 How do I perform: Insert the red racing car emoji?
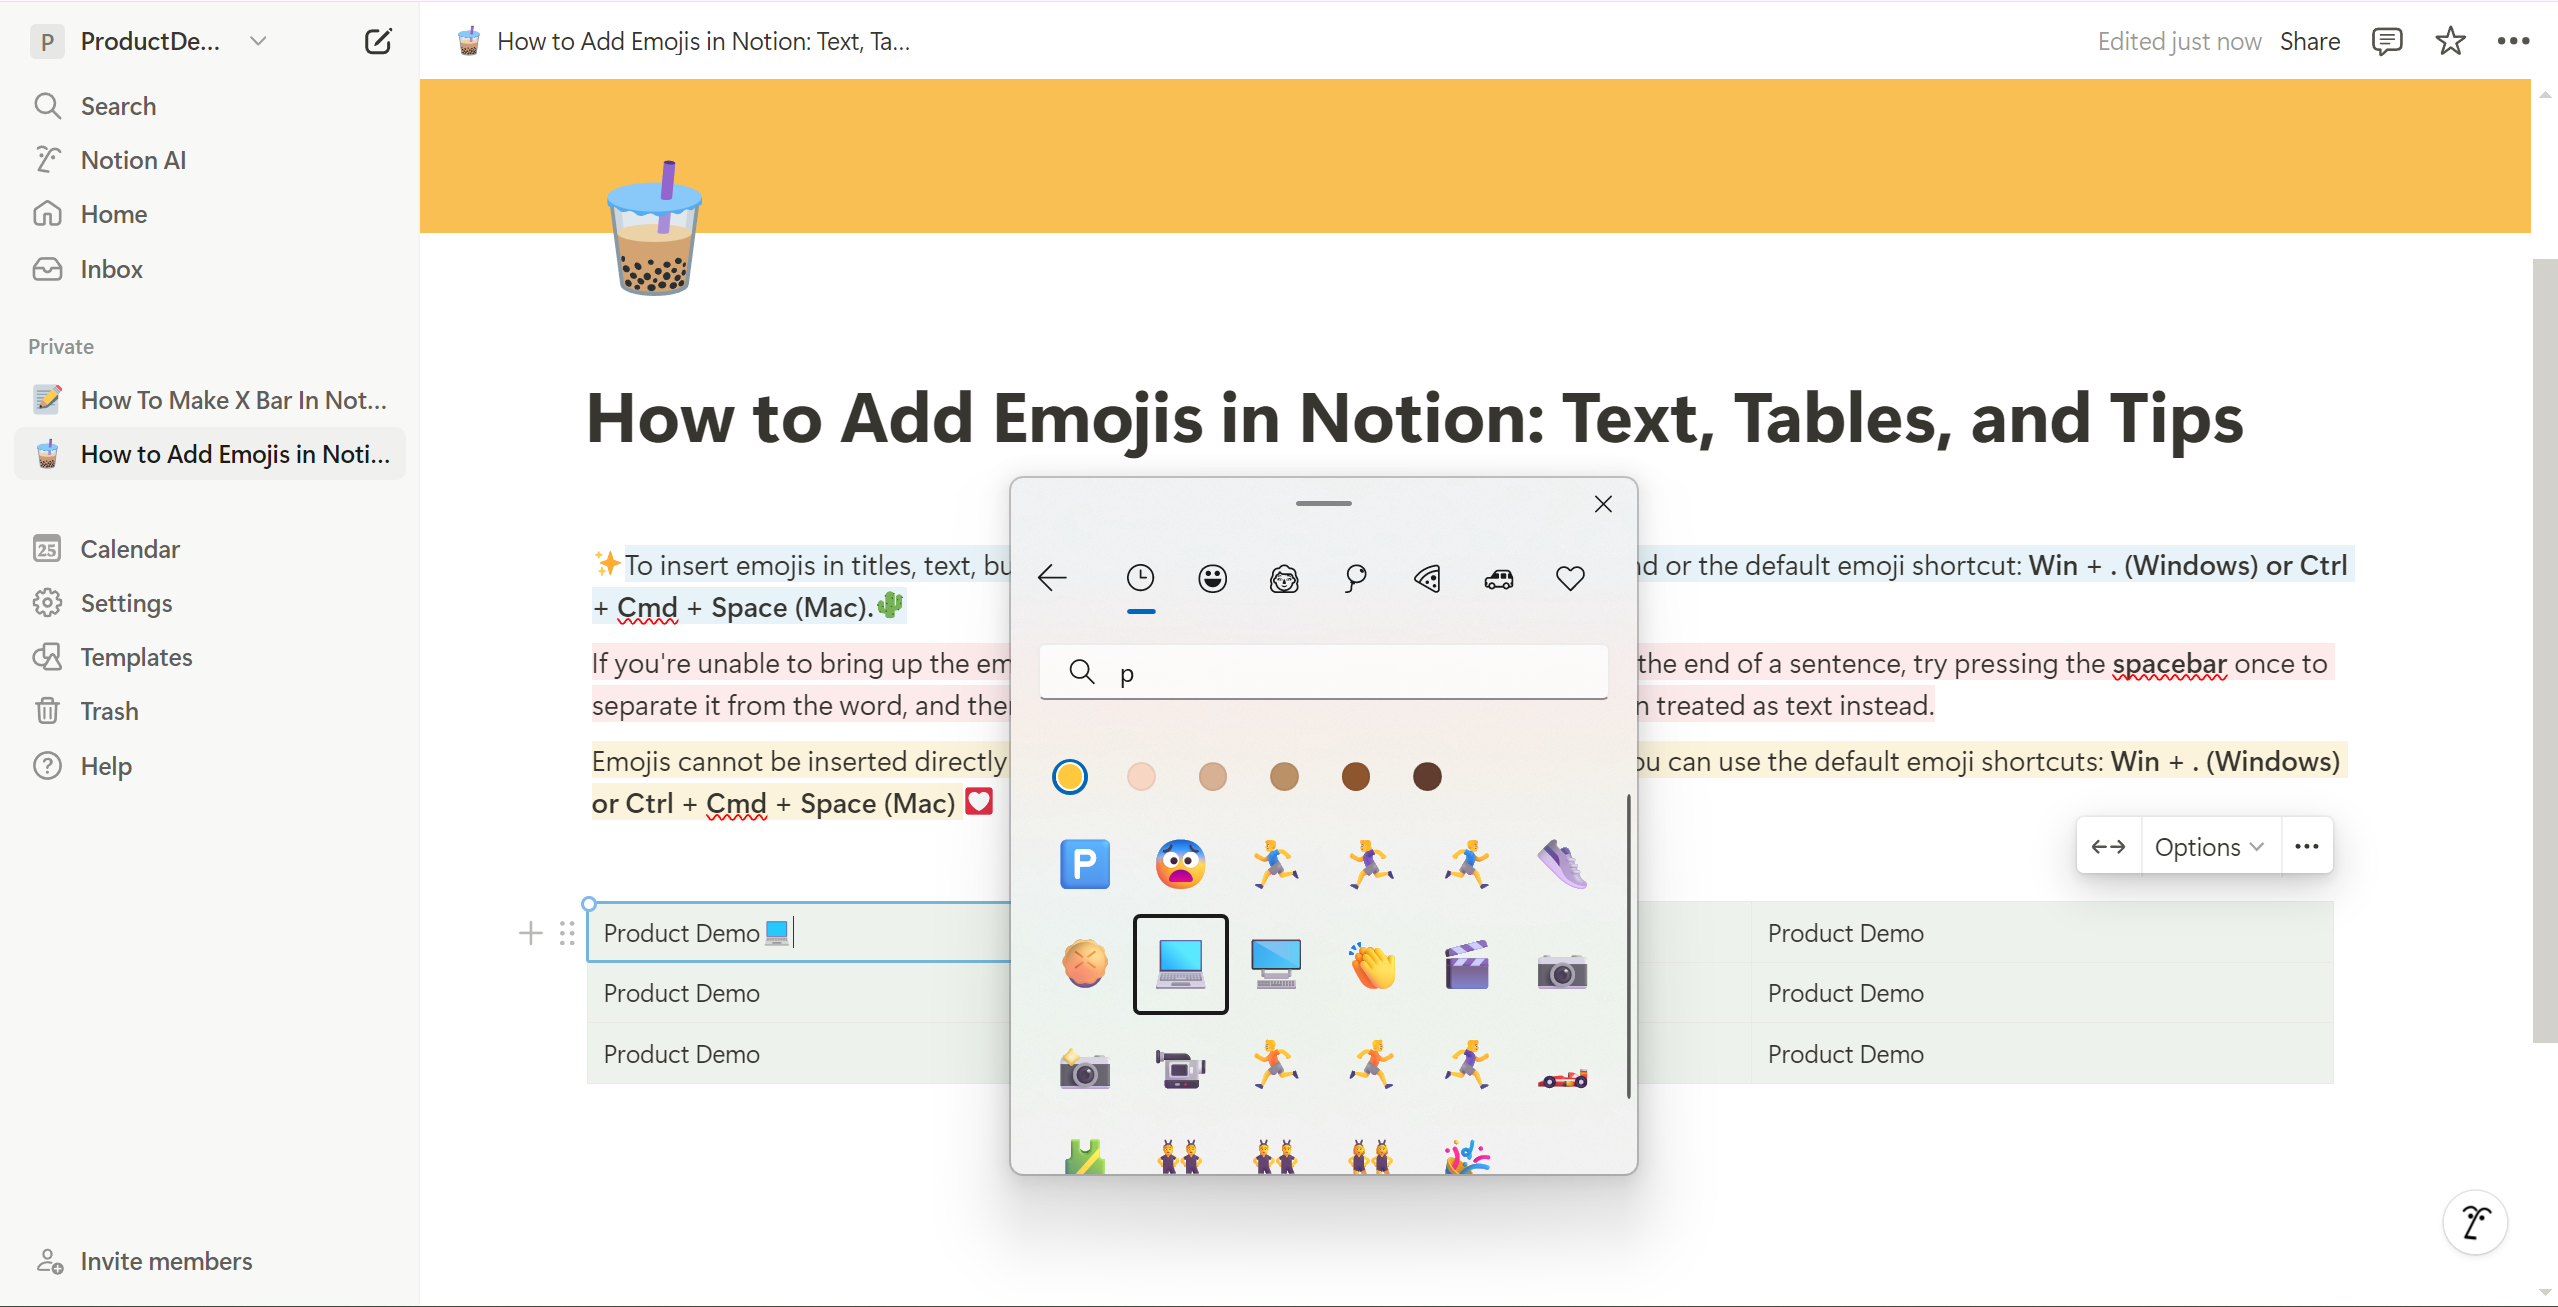1562,1078
